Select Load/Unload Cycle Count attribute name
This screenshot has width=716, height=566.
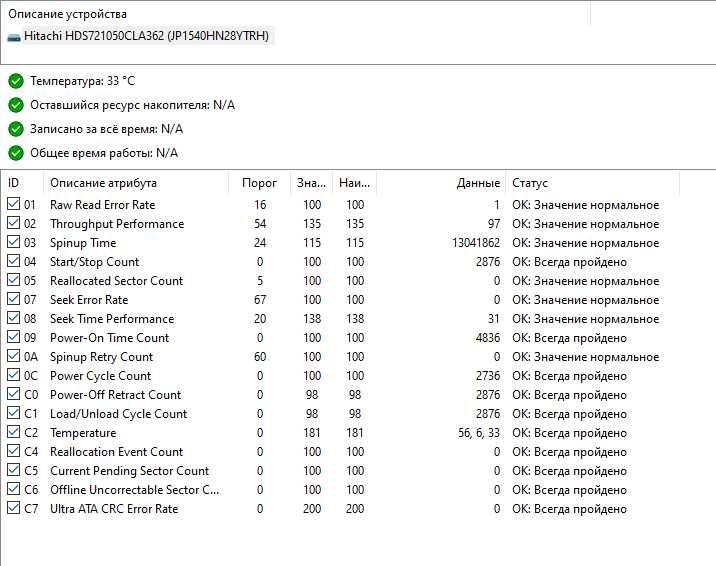point(119,414)
